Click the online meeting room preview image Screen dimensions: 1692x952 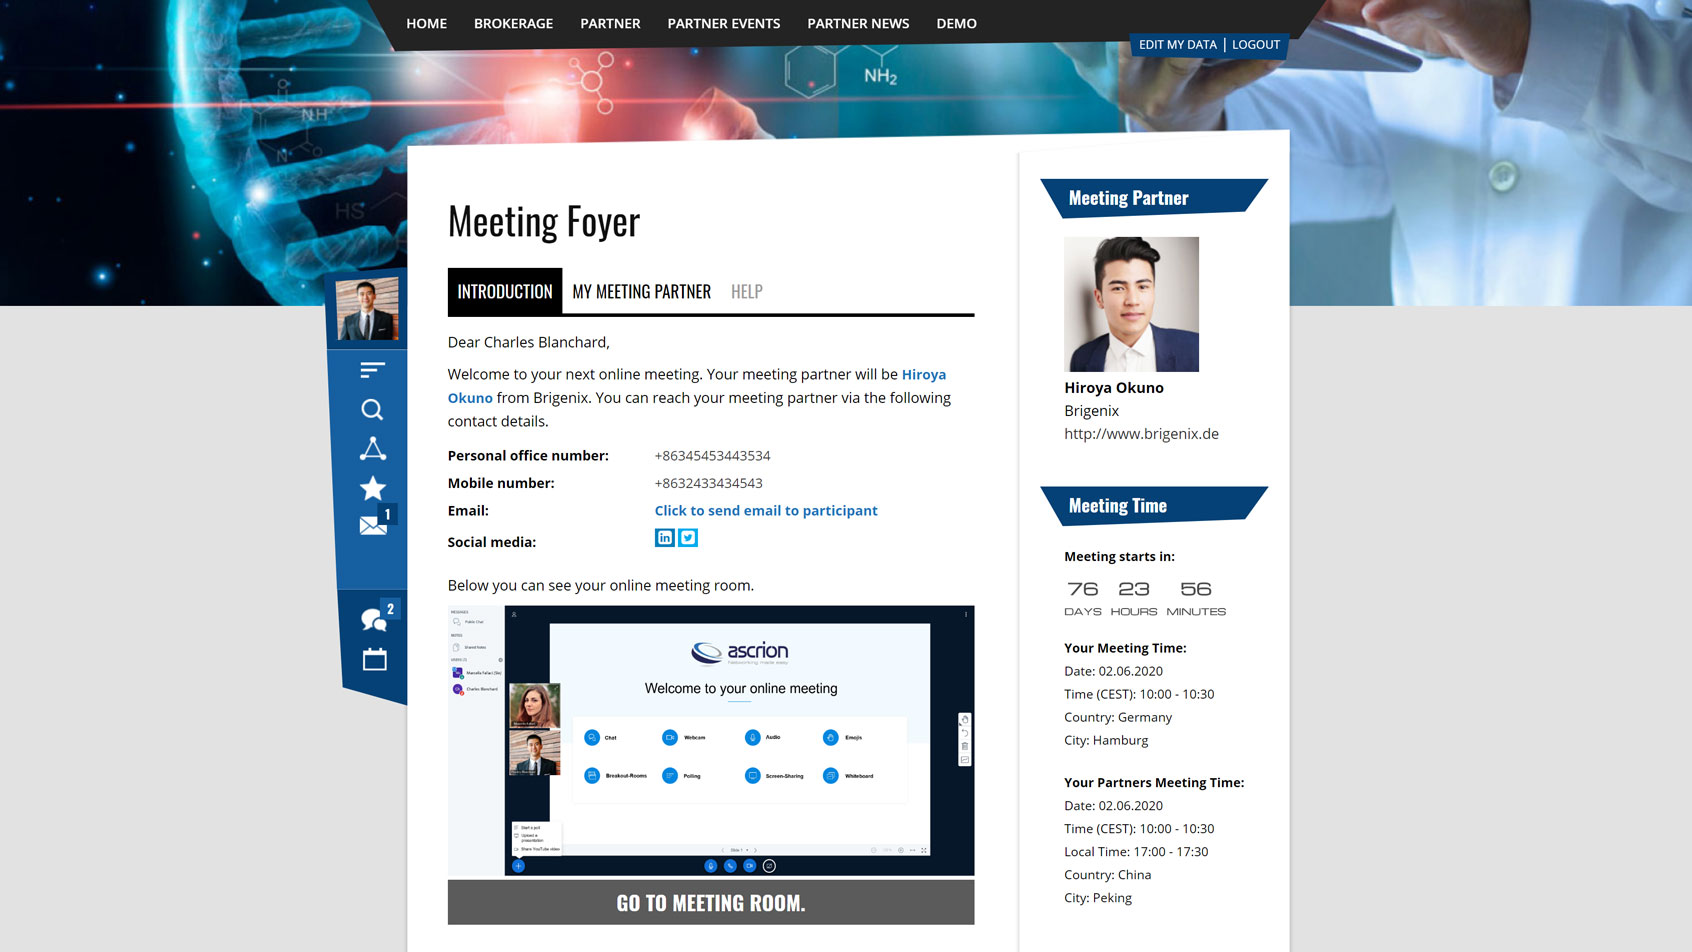point(710,740)
